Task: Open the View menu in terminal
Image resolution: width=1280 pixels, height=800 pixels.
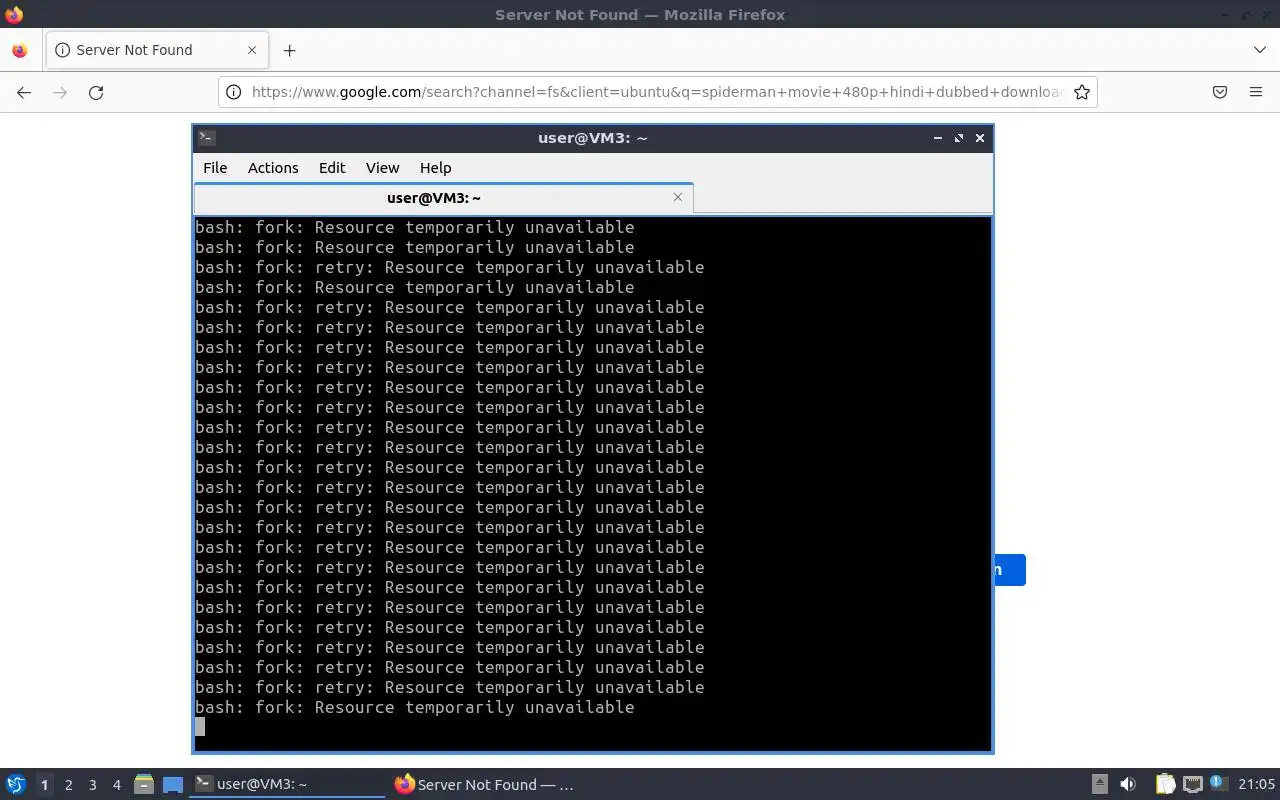Action: [x=382, y=168]
